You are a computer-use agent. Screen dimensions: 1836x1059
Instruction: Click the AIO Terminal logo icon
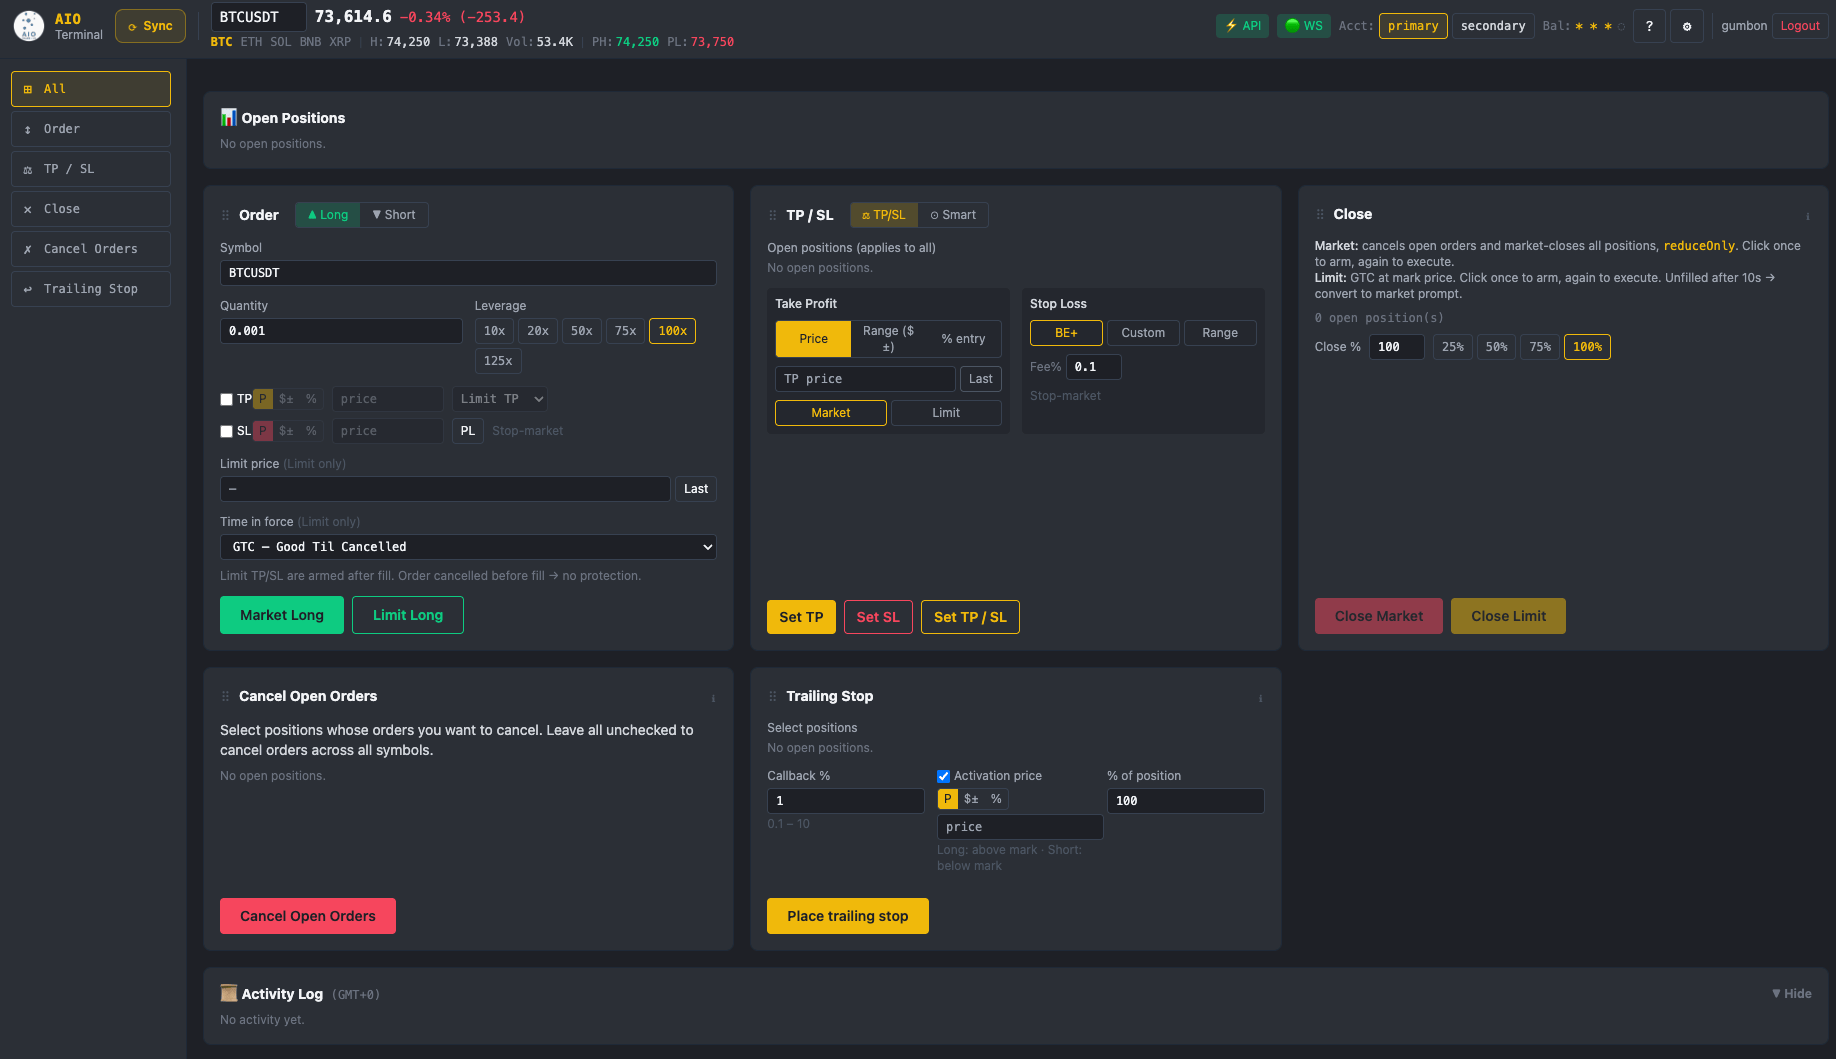[x=29, y=26]
